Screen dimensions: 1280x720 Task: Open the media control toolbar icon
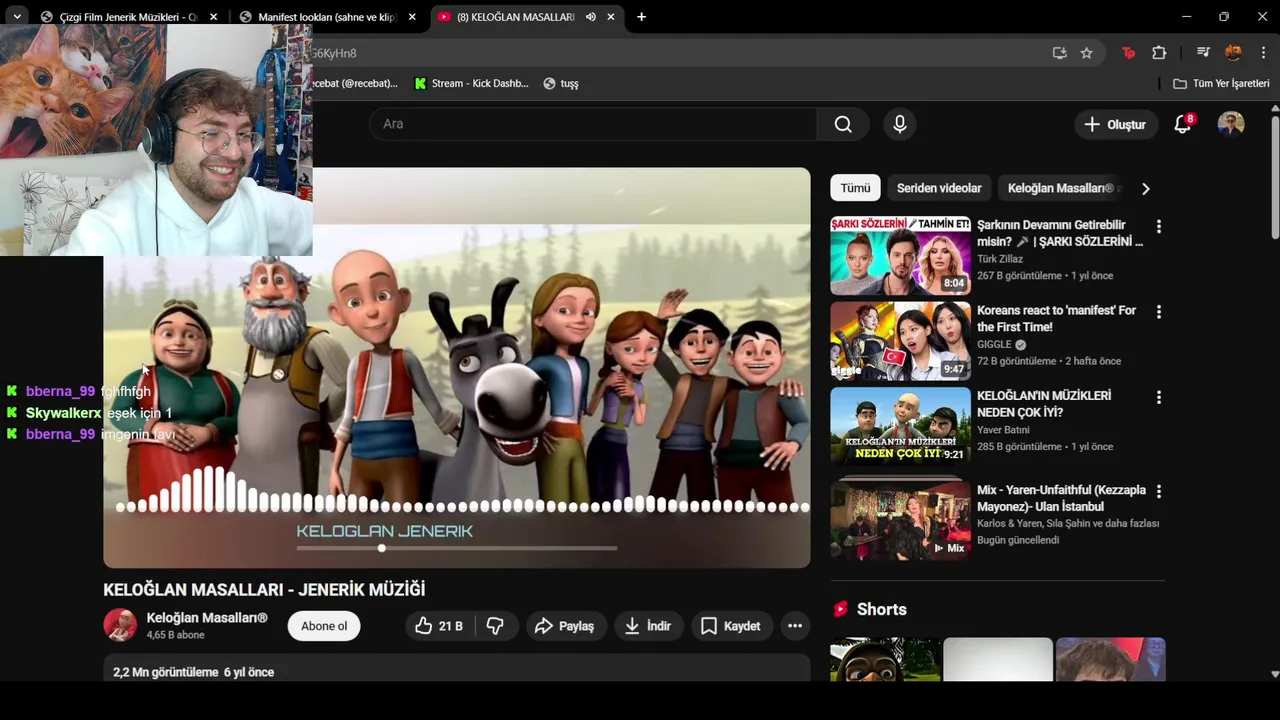point(1203,53)
